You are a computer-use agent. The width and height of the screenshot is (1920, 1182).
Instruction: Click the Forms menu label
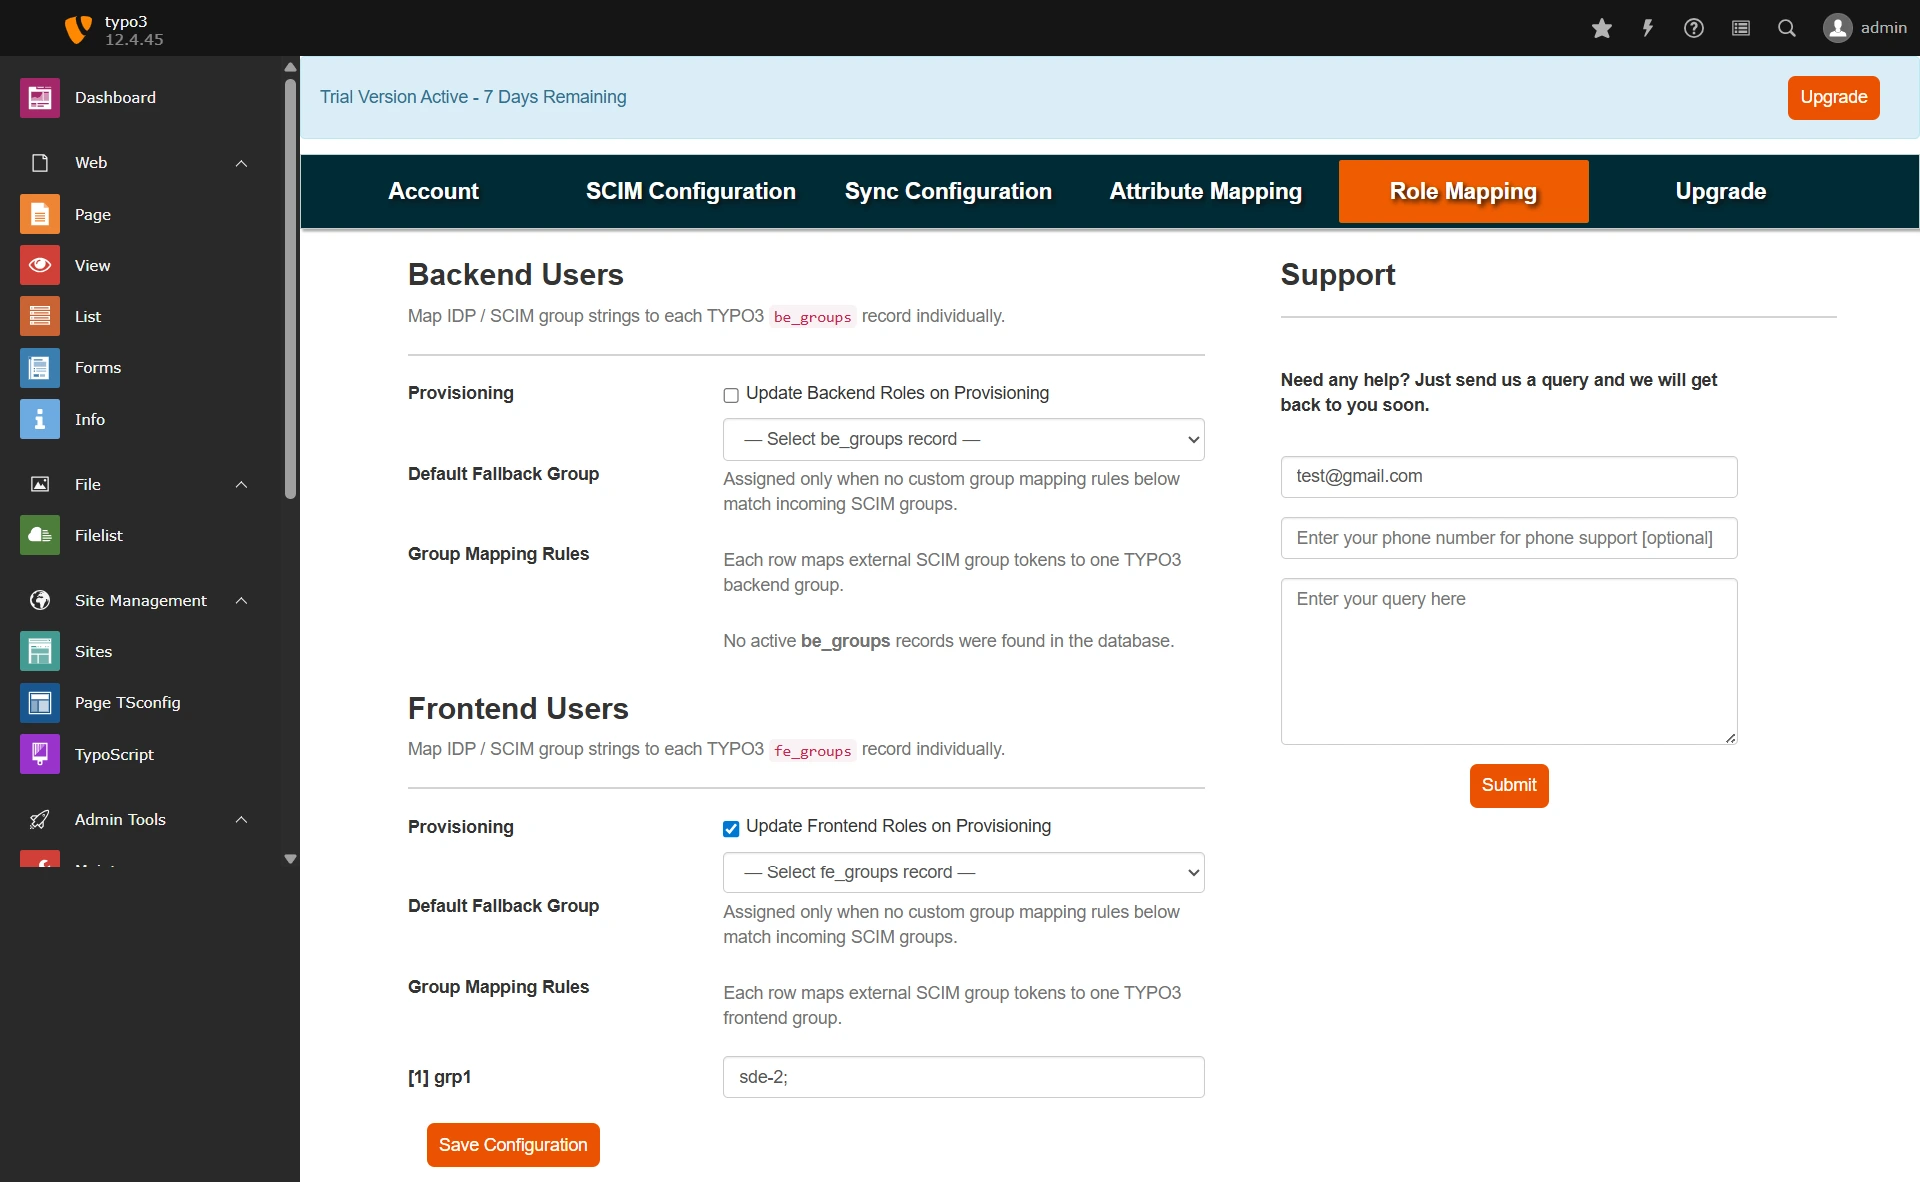point(98,368)
